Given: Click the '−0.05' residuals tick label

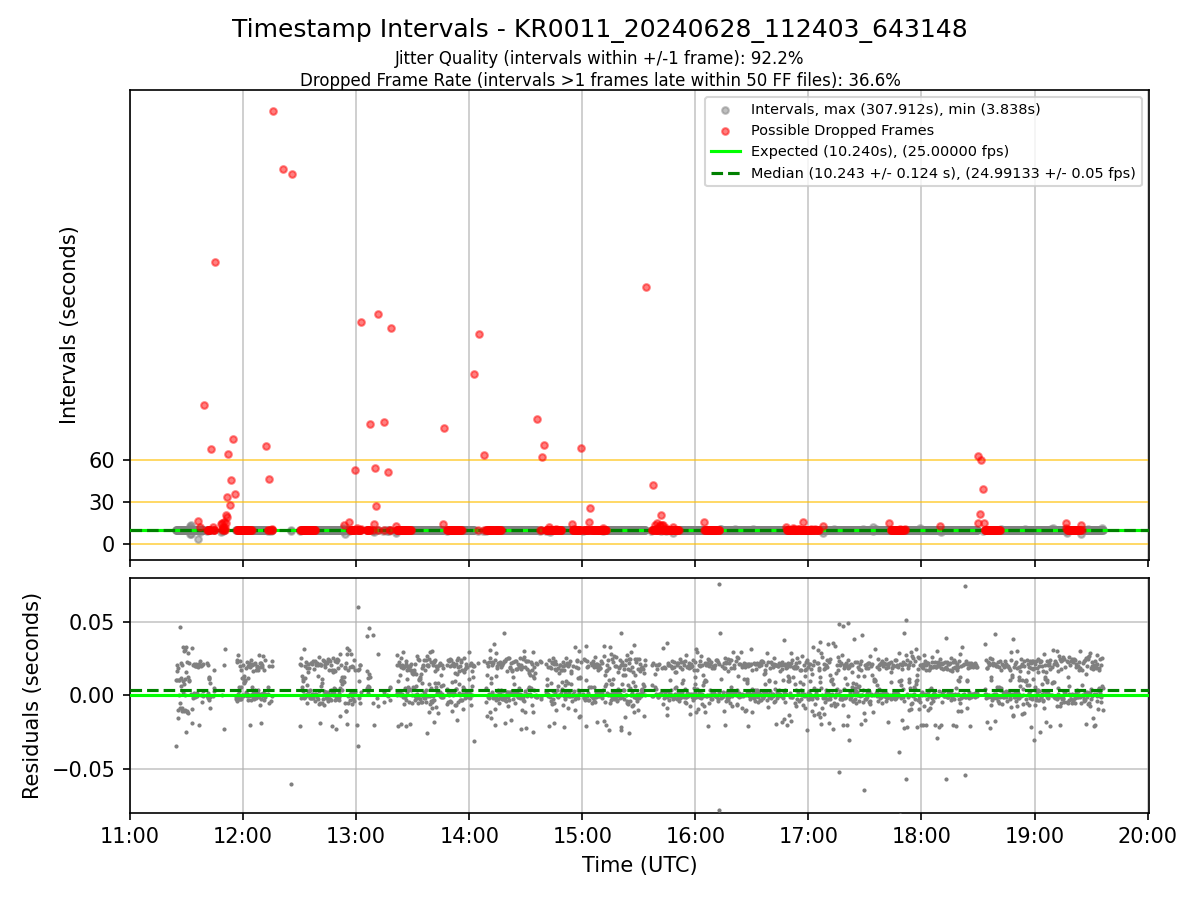Looking at the screenshot, I should click(85, 769).
